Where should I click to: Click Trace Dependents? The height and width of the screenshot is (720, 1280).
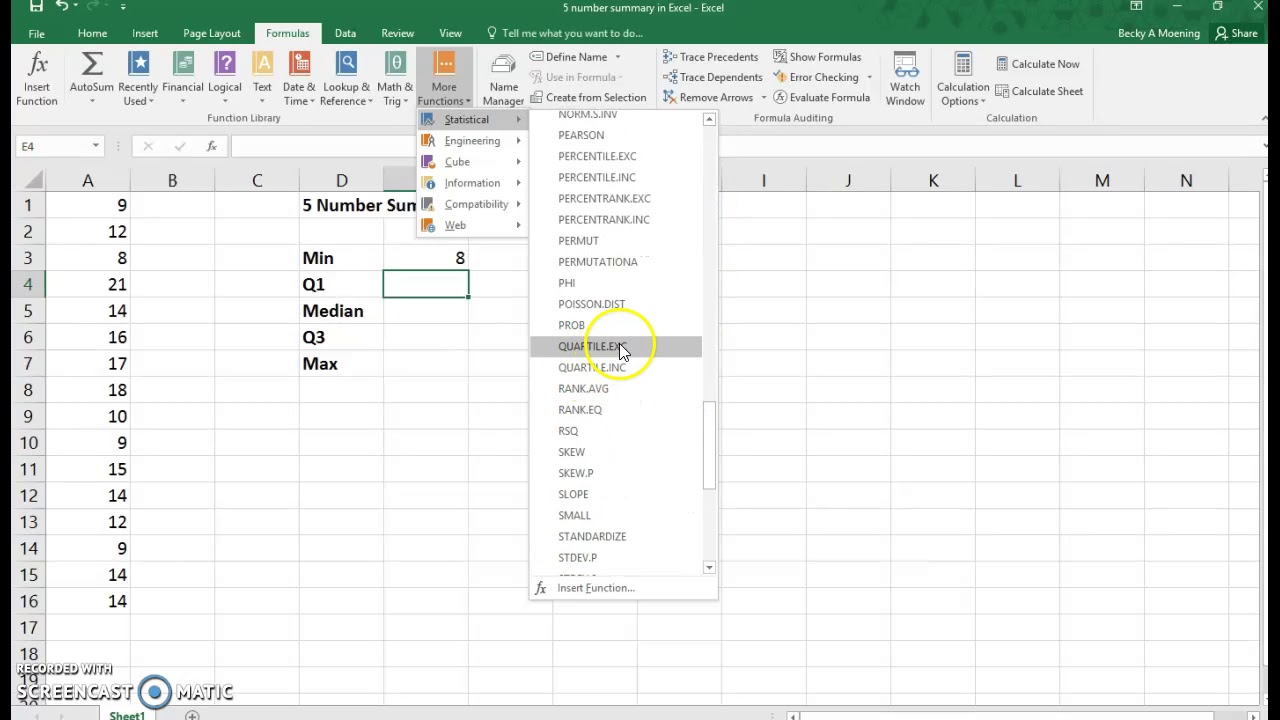click(712, 77)
